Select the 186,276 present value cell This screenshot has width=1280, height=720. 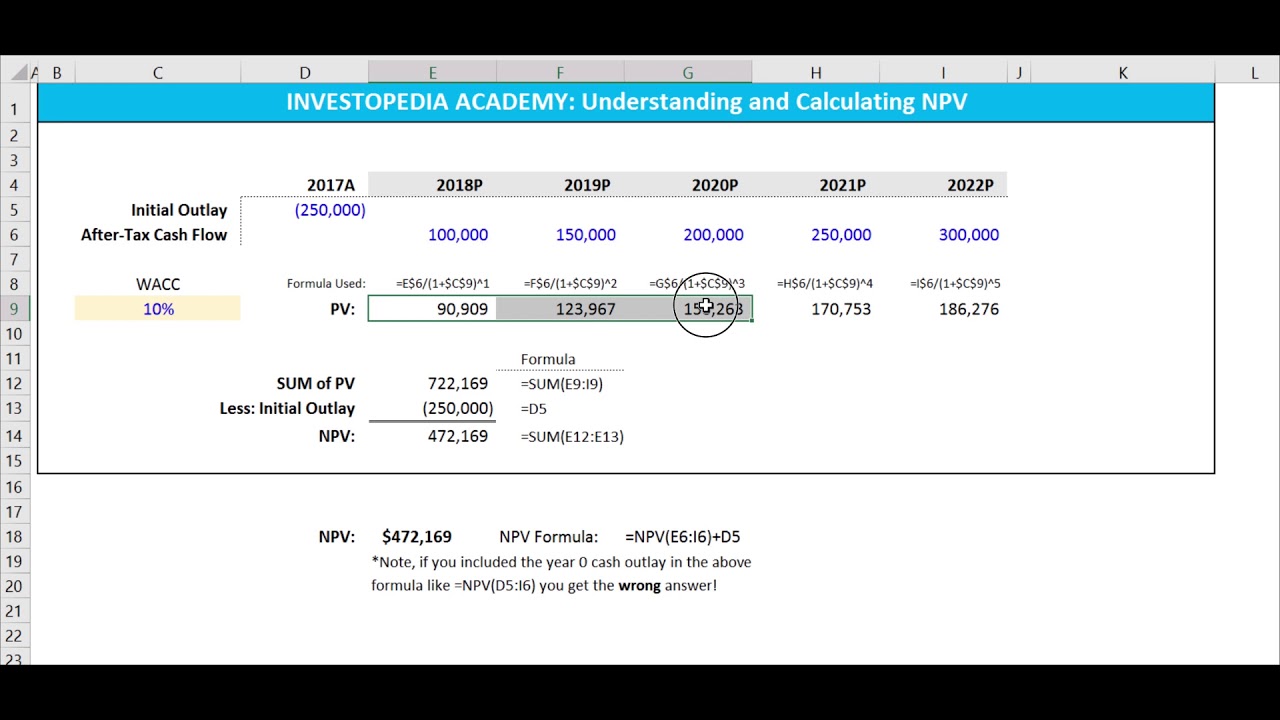click(x=944, y=309)
